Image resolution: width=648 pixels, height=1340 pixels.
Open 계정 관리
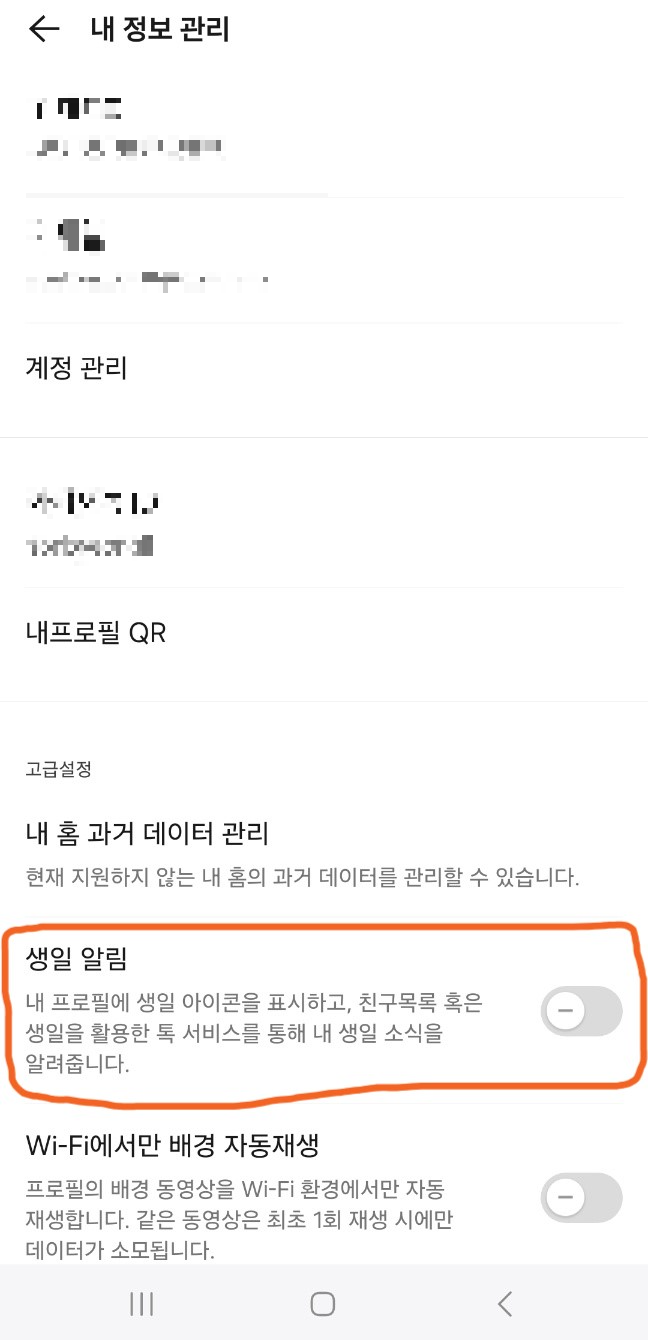click(x=324, y=368)
